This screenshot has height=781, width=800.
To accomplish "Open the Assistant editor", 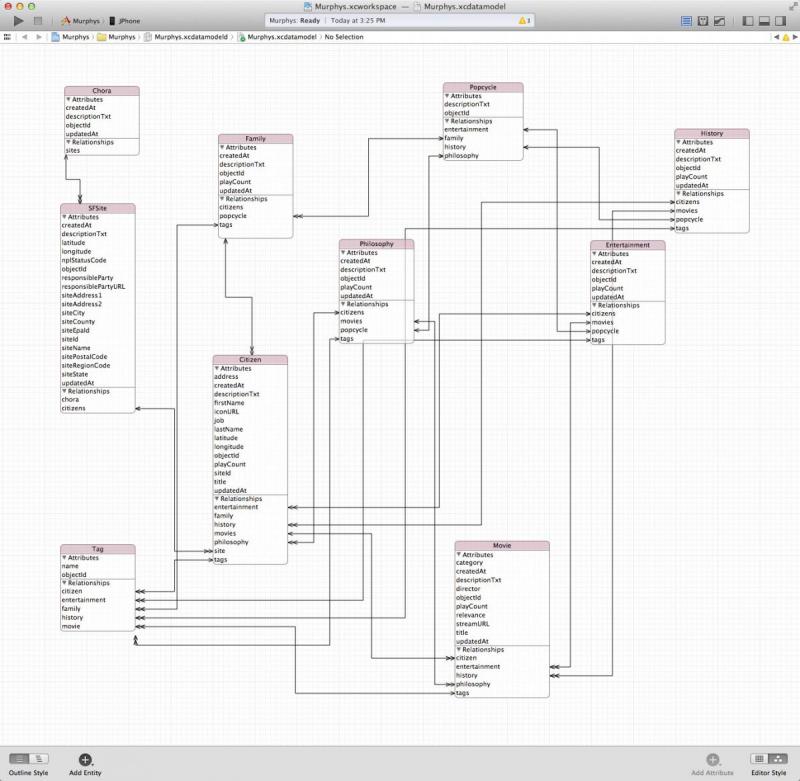I will point(703,19).
